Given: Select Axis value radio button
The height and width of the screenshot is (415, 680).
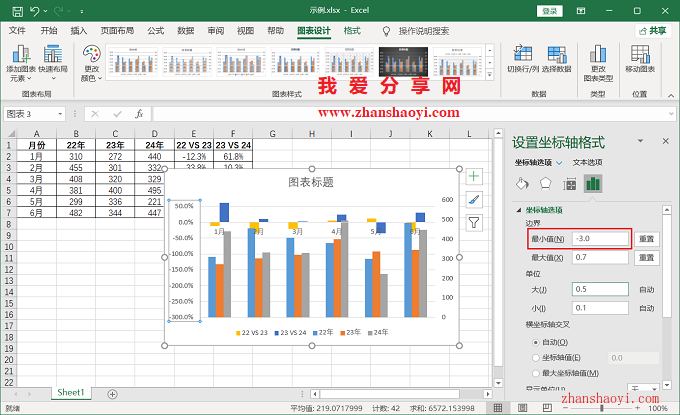Looking at the screenshot, I should coord(536,358).
